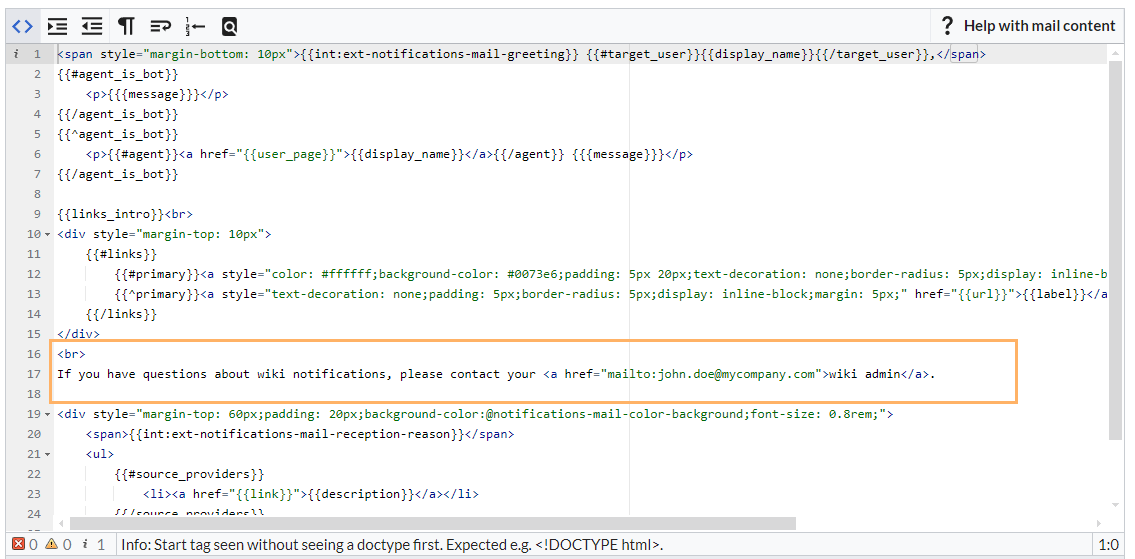Click '{{#agent_is_bot}}' on line 2

click(x=117, y=75)
